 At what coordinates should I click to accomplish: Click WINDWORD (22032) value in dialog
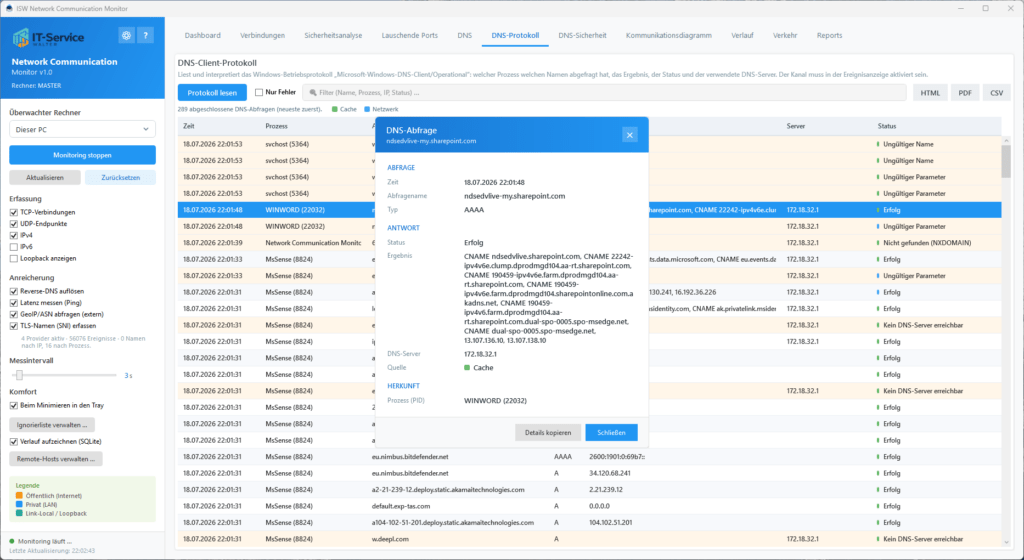click(495, 401)
